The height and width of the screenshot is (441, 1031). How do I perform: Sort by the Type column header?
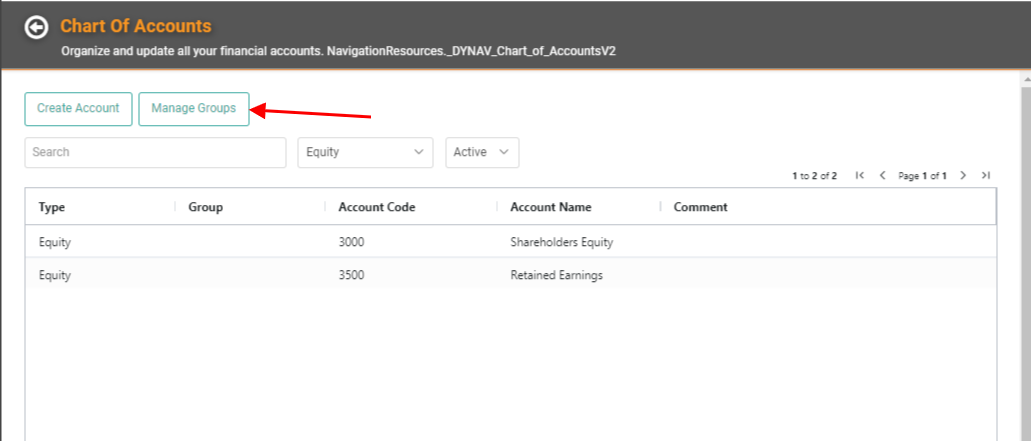pyautogui.click(x=52, y=207)
